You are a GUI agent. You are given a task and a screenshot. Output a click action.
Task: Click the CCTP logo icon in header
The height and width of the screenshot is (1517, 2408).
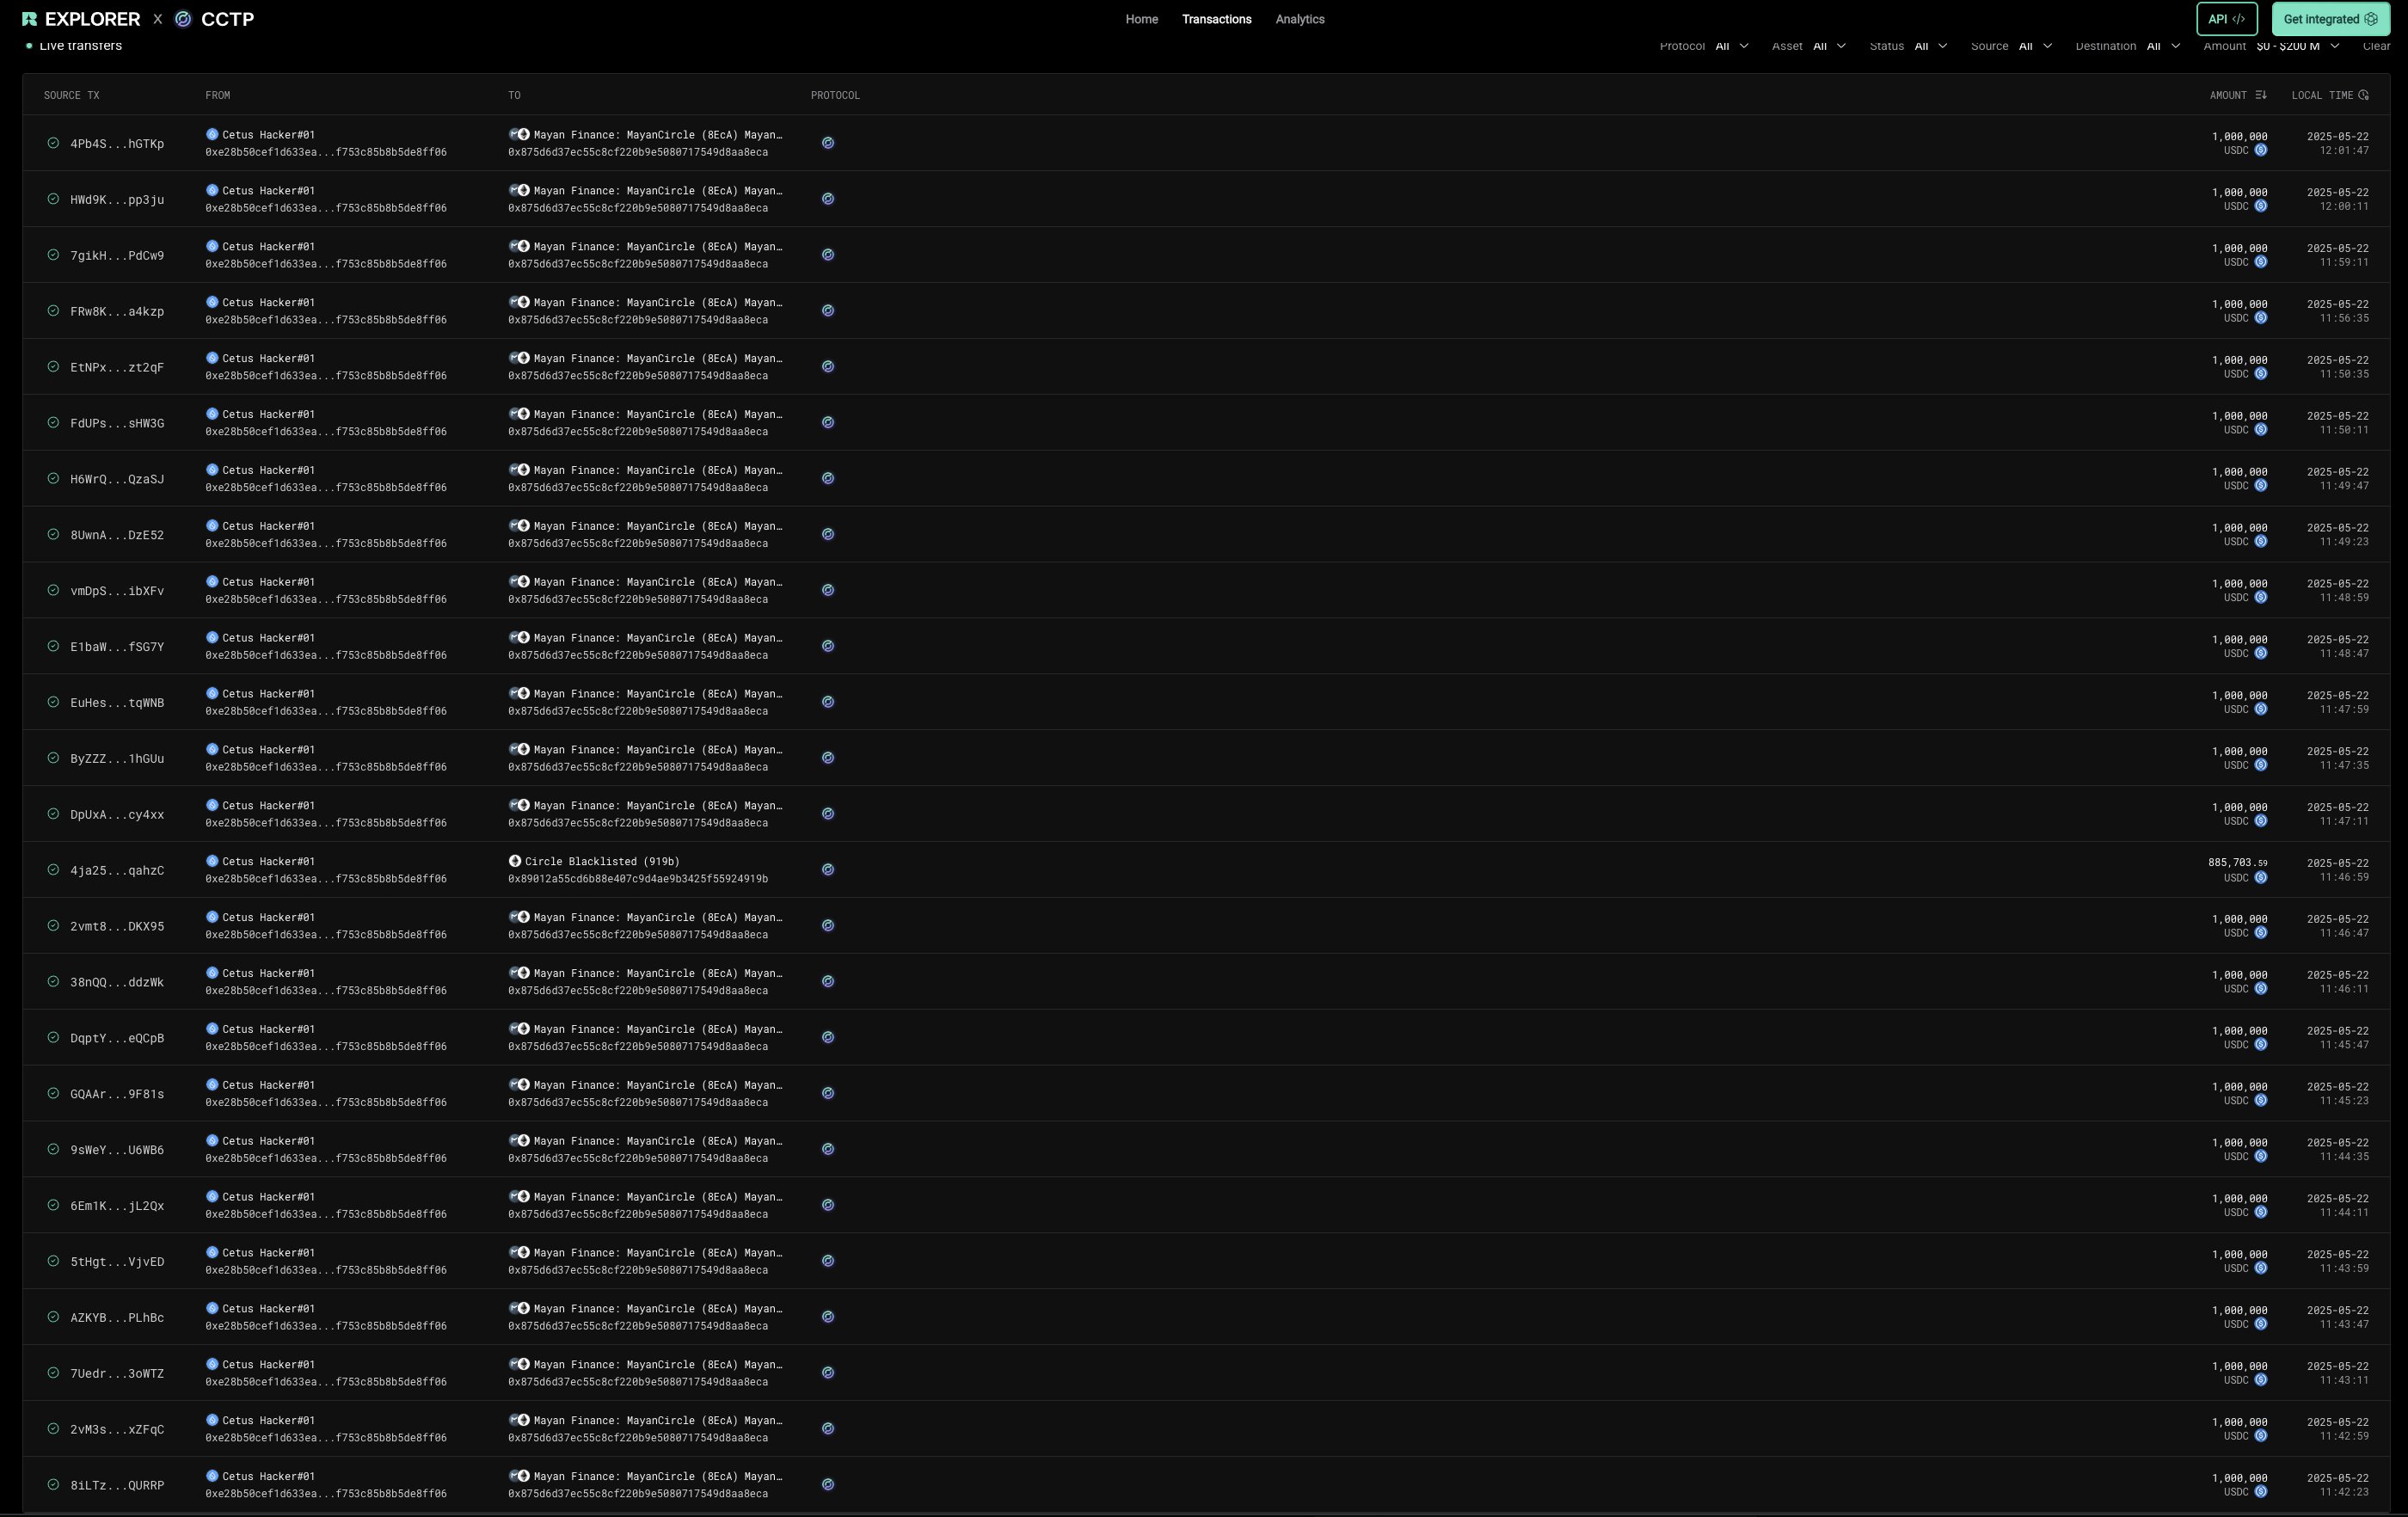point(183,19)
